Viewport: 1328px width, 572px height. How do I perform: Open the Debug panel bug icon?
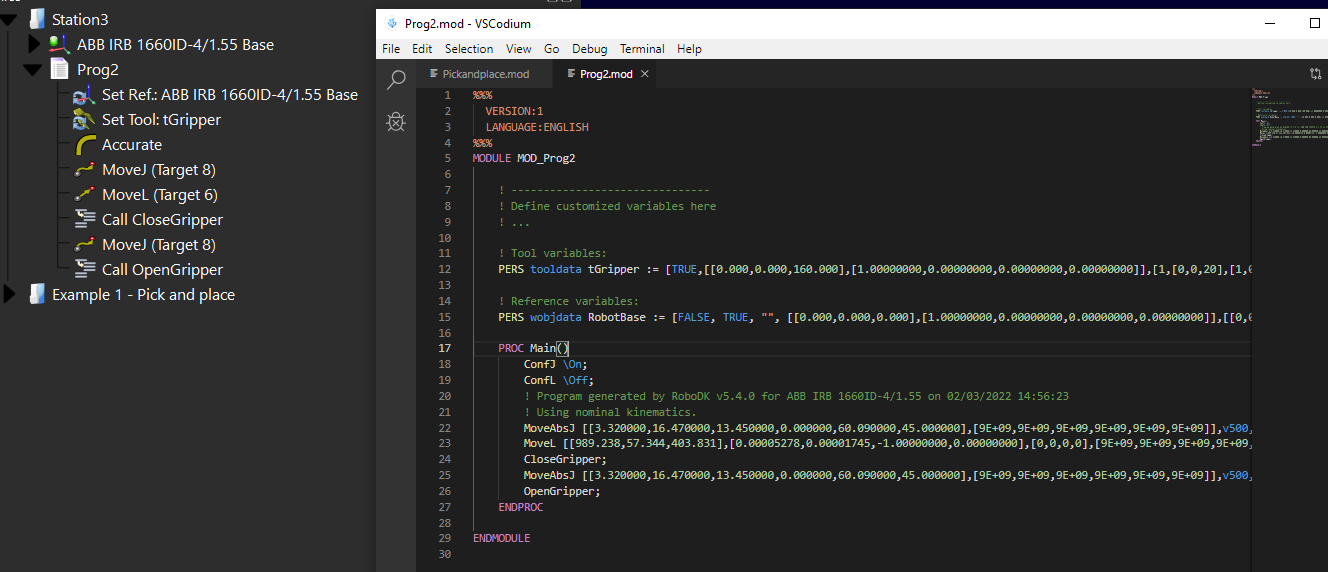(x=396, y=122)
